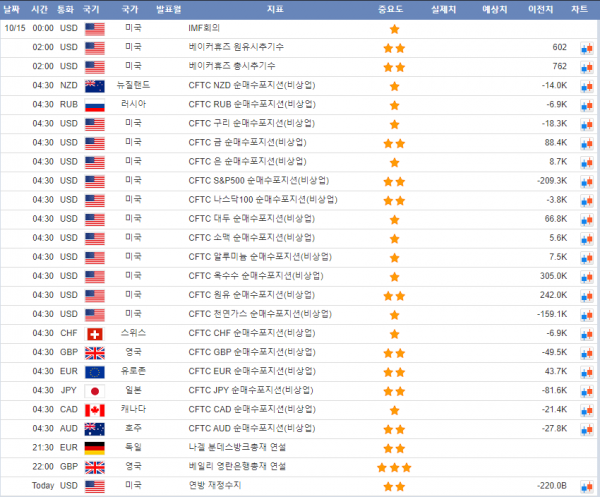Open chart icon for CFTC 금 순매수포지션 row

[x=585, y=143]
